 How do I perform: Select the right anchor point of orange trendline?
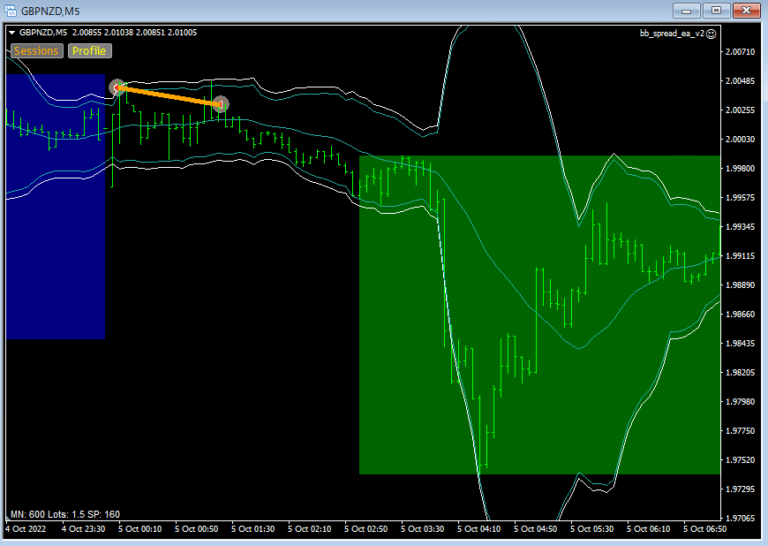pos(221,103)
